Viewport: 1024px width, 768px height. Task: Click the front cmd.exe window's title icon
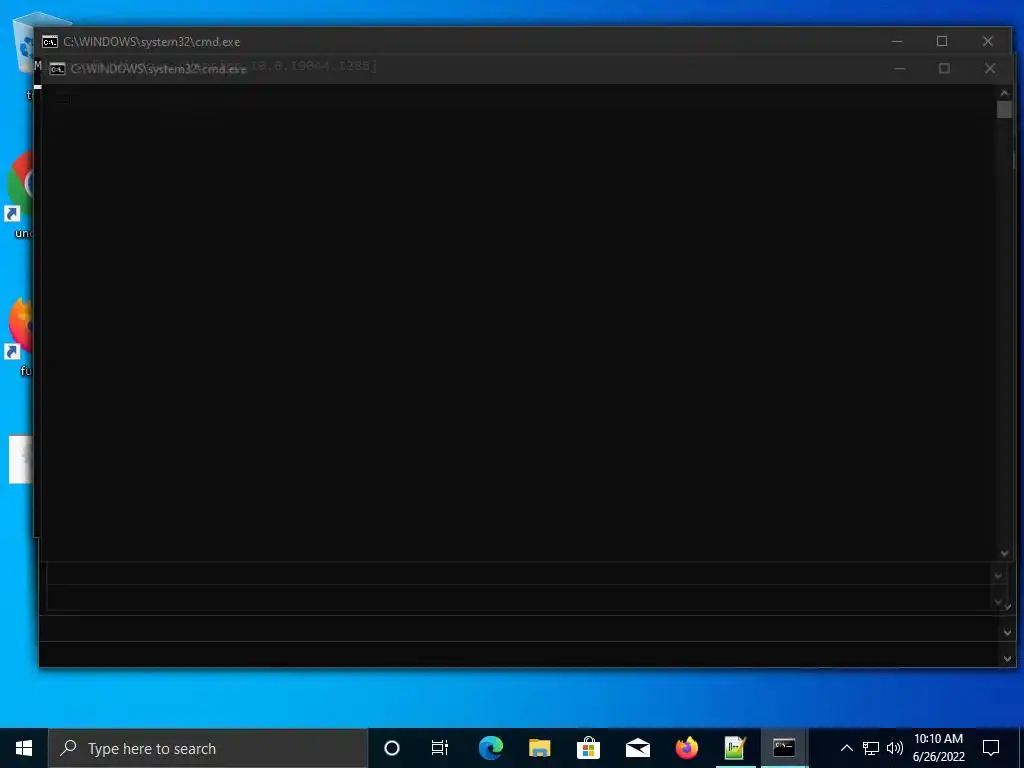[57, 69]
